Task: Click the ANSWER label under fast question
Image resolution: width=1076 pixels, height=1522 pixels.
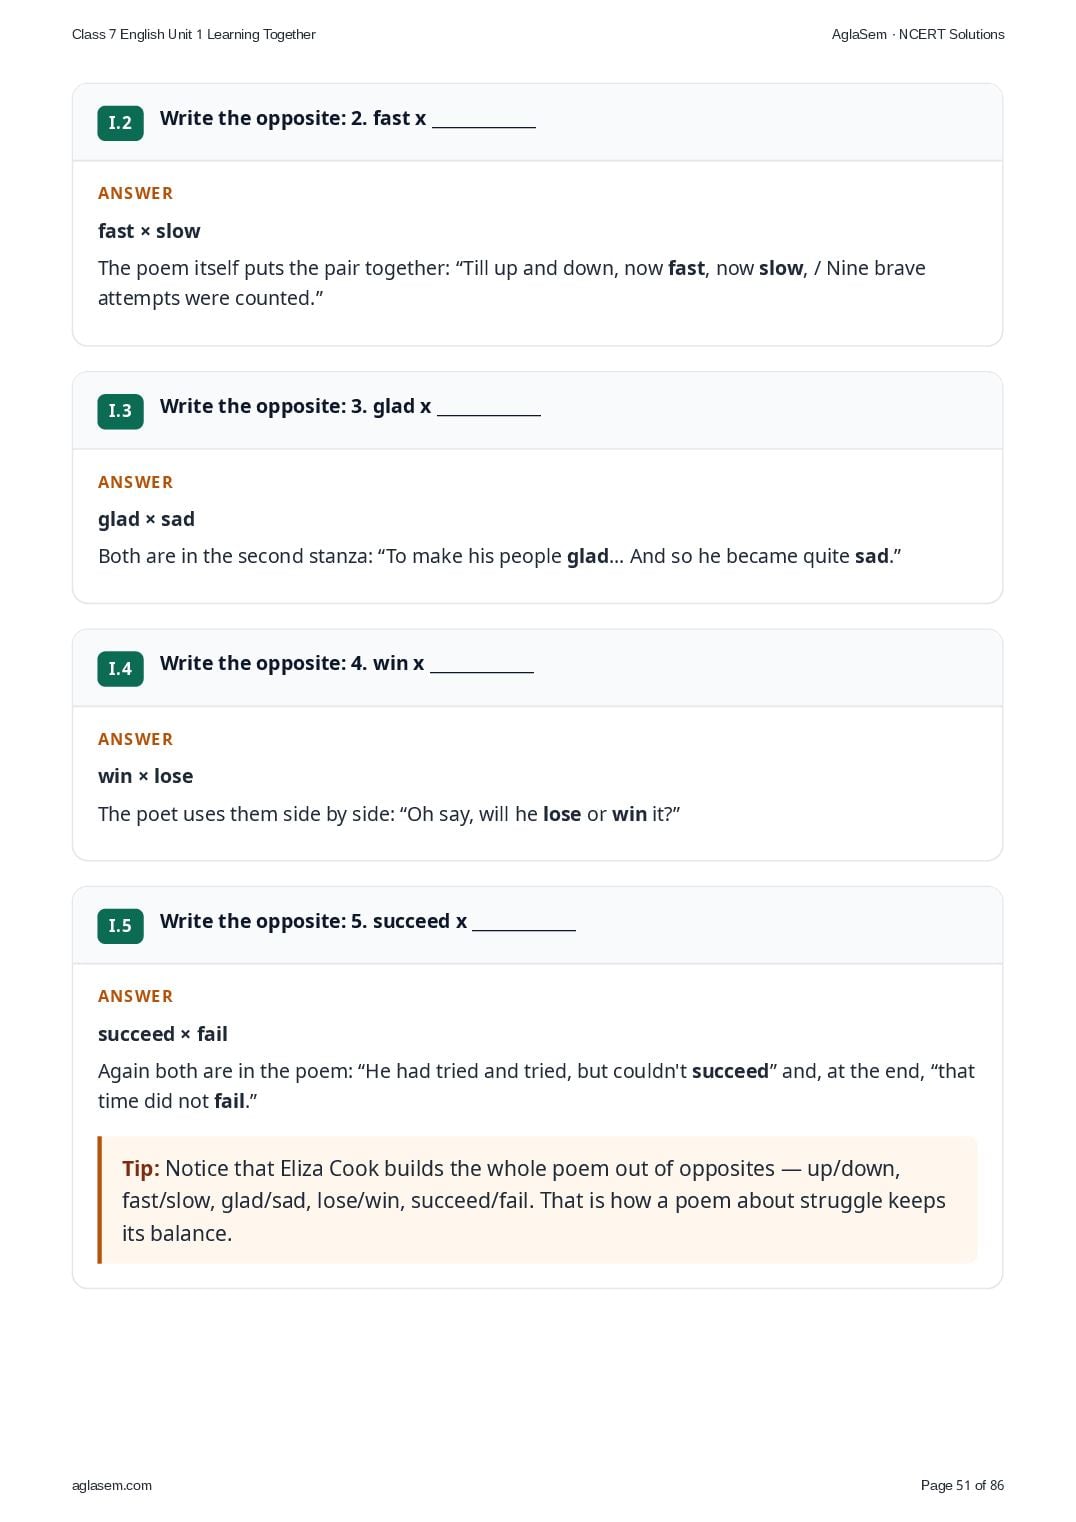Action: click(135, 193)
